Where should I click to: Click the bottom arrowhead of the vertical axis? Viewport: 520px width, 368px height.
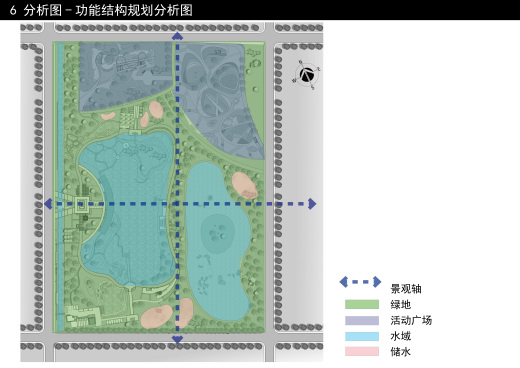177,340
